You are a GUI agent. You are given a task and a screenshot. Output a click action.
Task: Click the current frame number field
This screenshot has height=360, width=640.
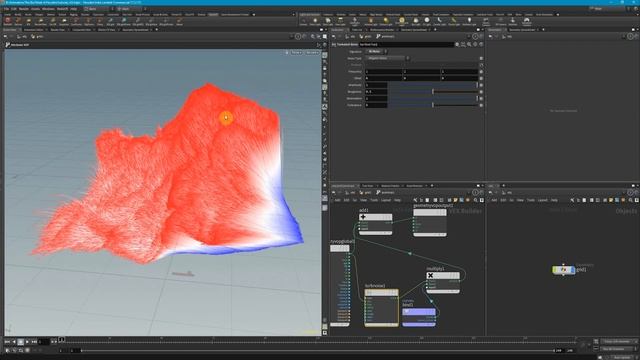tap(44, 342)
